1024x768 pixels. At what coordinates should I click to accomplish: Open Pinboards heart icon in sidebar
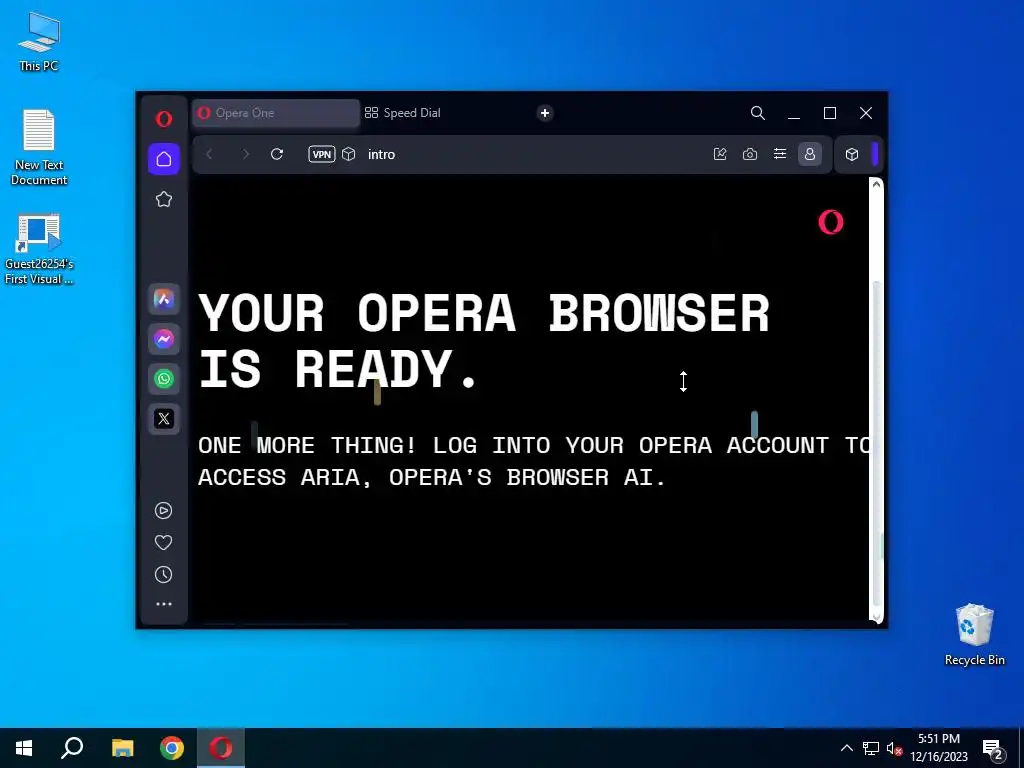coord(163,542)
